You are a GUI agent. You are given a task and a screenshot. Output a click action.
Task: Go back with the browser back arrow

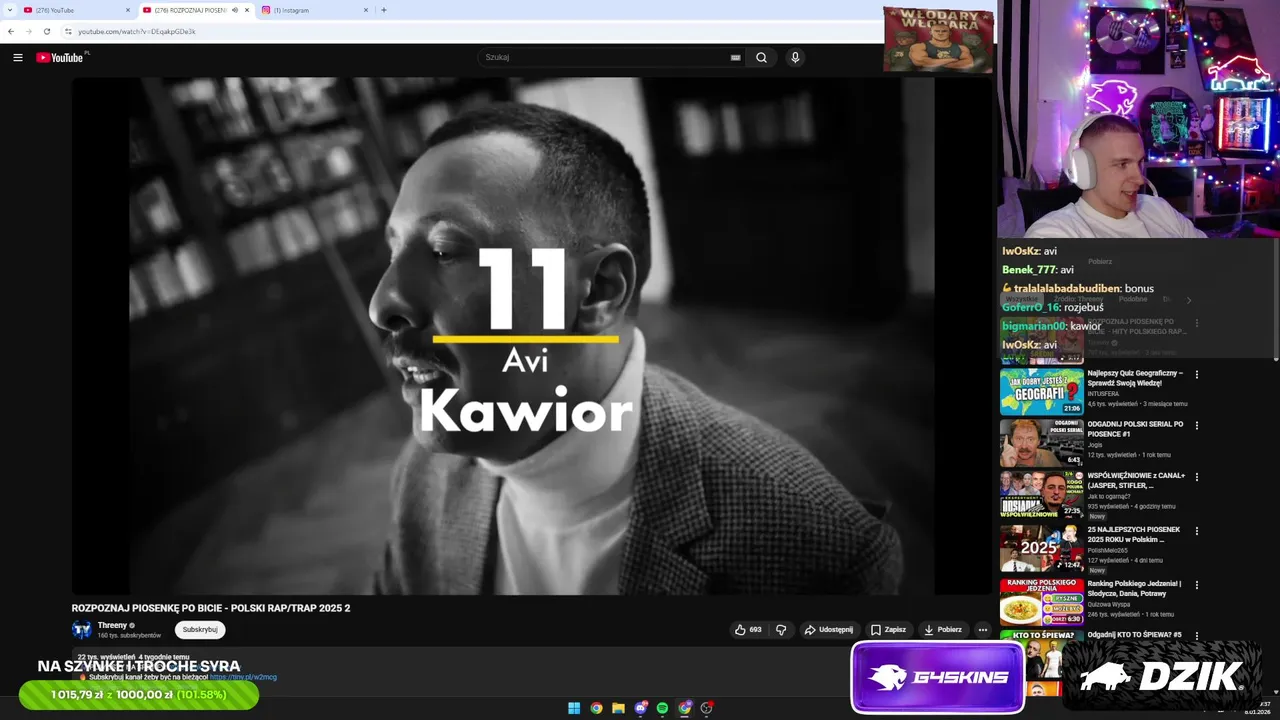[x=11, y=32]
